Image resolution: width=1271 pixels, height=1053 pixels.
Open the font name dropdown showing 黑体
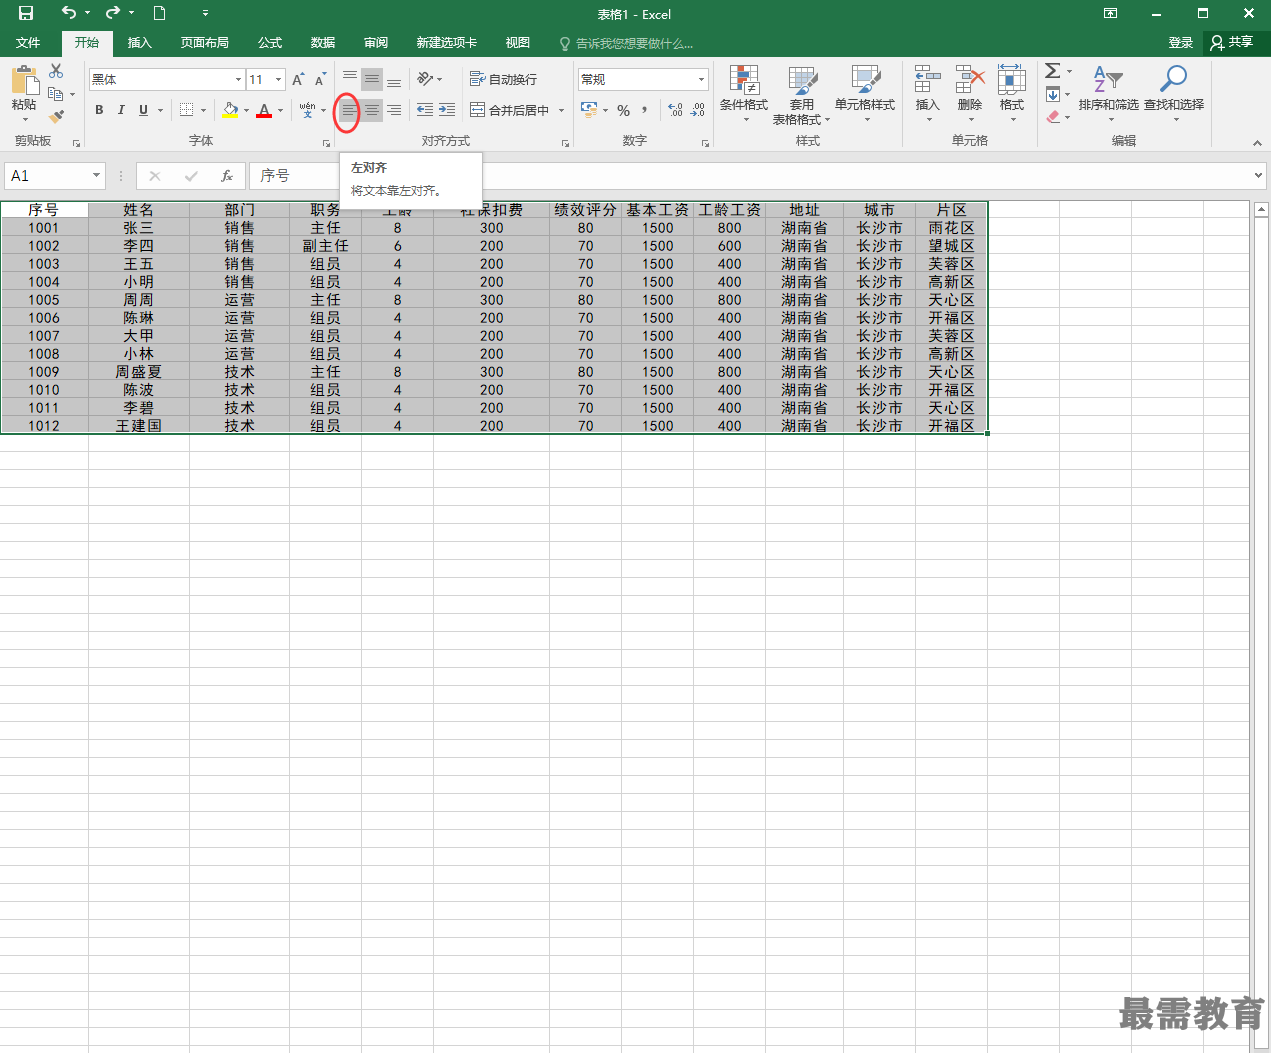coord(238,79)
